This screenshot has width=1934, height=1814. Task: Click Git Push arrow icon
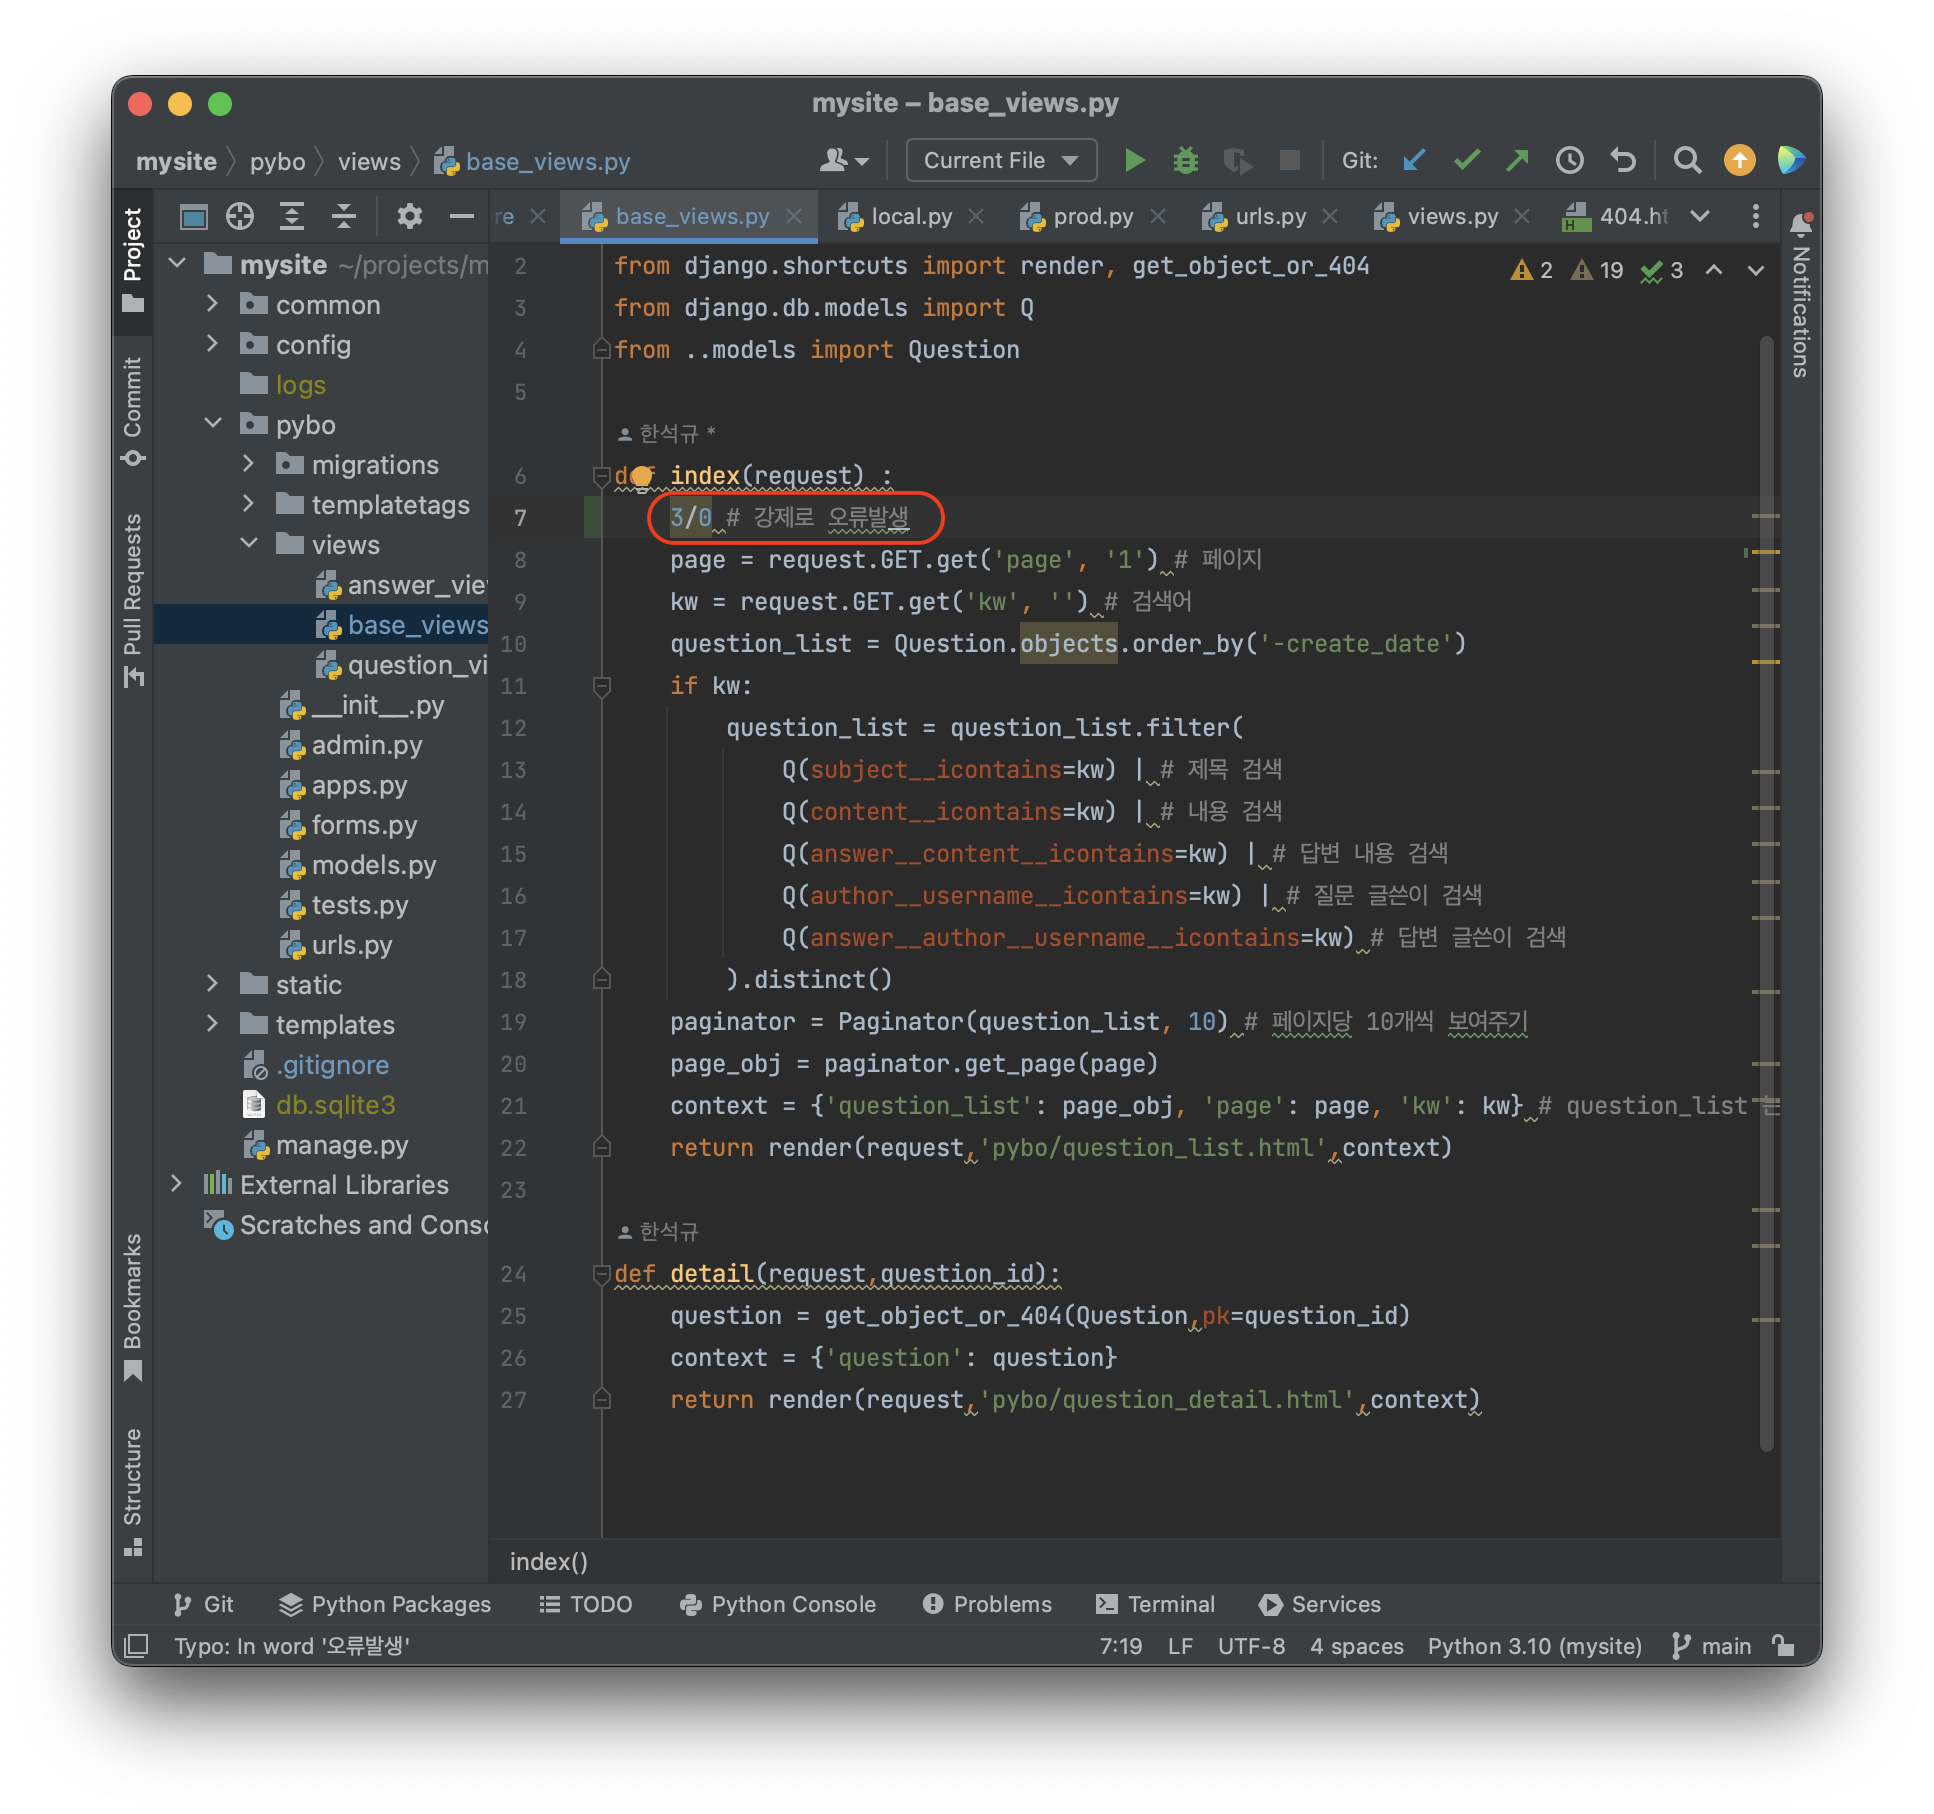(x=1518, y=160)
